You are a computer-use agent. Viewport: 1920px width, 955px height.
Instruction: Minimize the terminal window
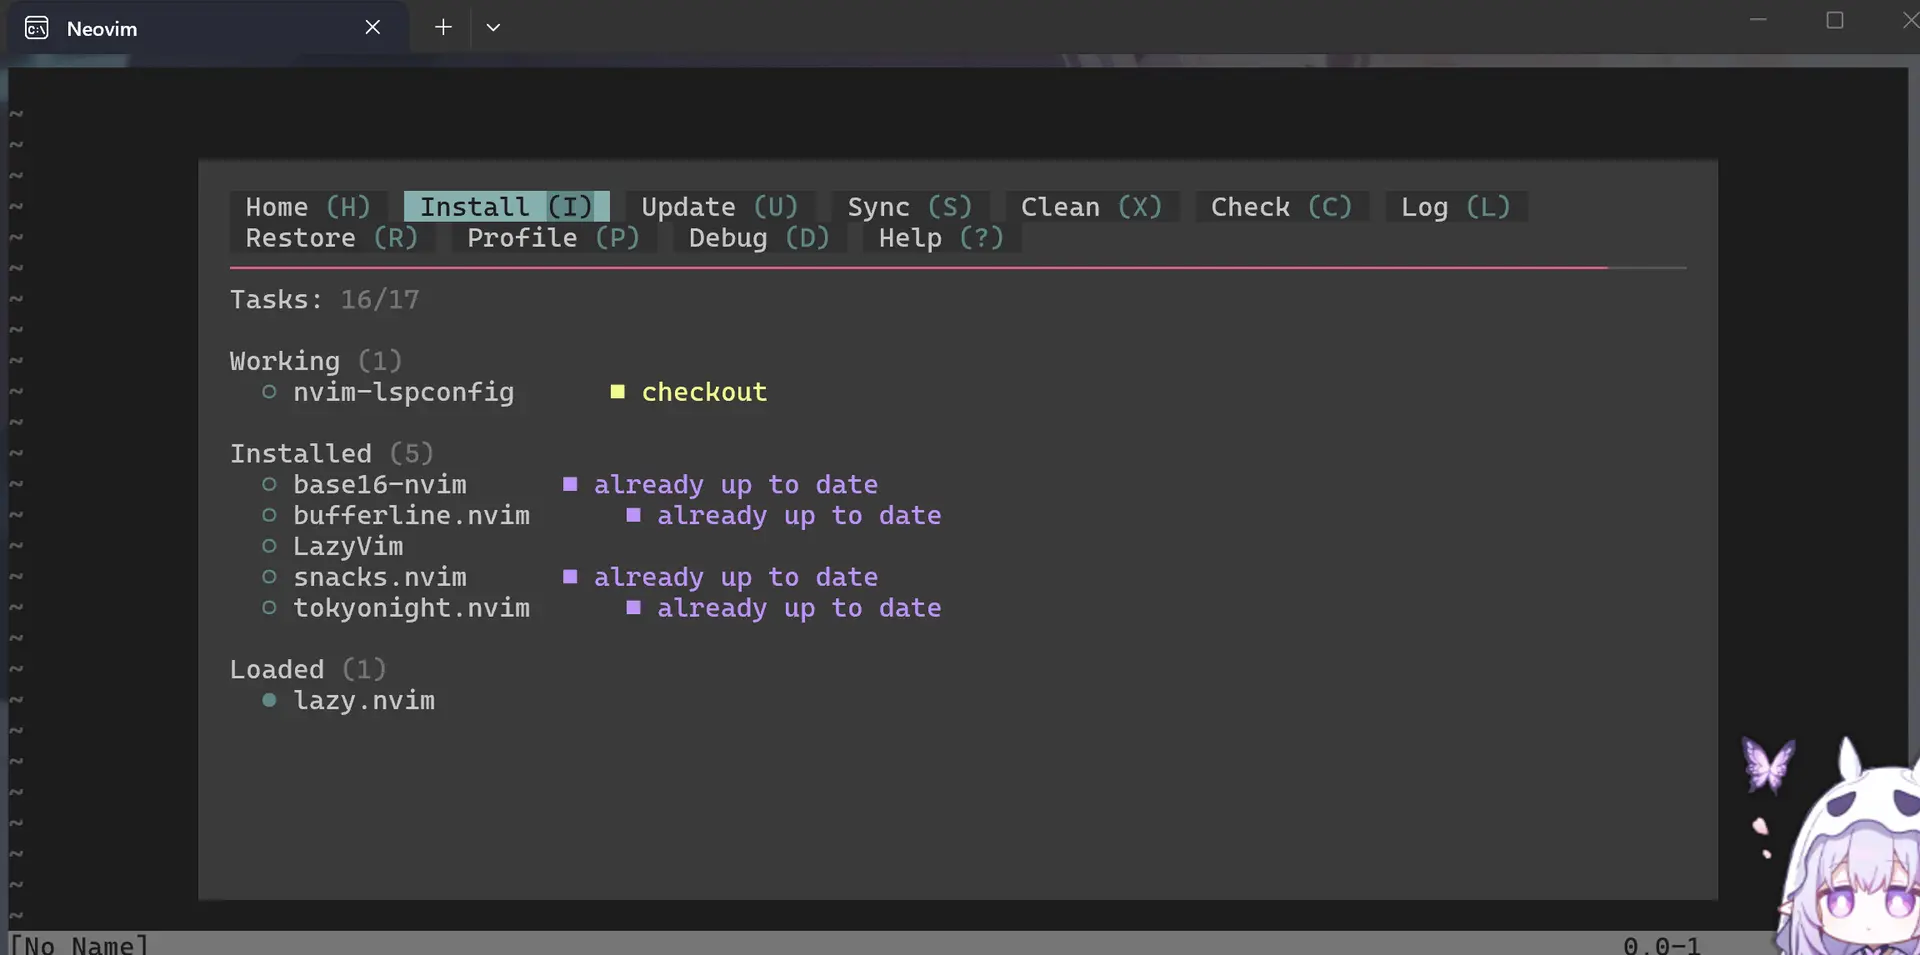tap(1758, 20)
